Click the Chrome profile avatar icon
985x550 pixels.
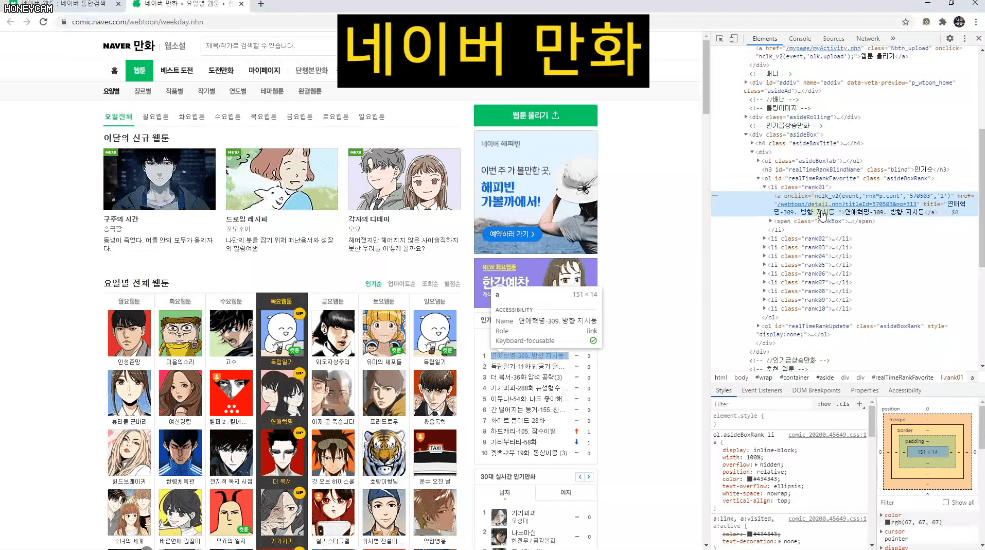tap(959, 21)
